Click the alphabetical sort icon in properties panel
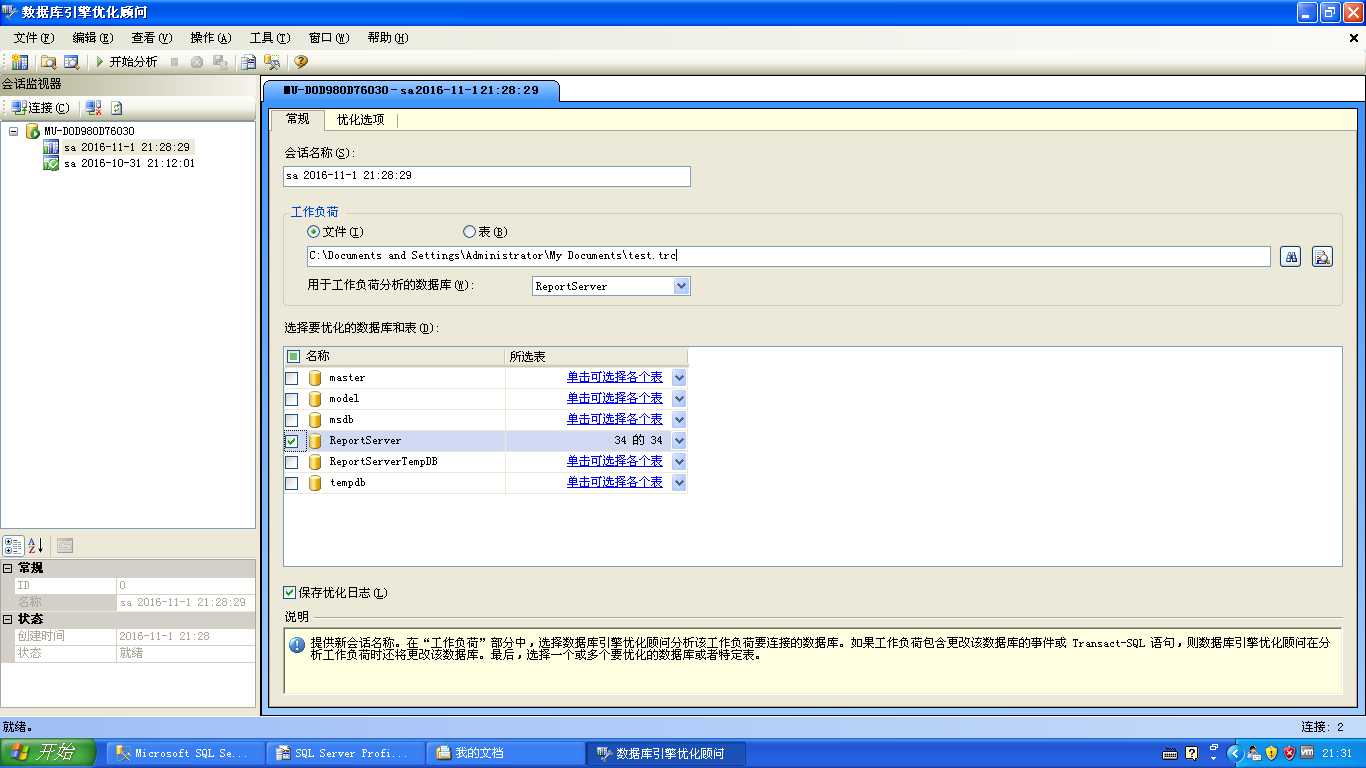The width and height of the screenshot is (1366, 768). pos(35,546)
